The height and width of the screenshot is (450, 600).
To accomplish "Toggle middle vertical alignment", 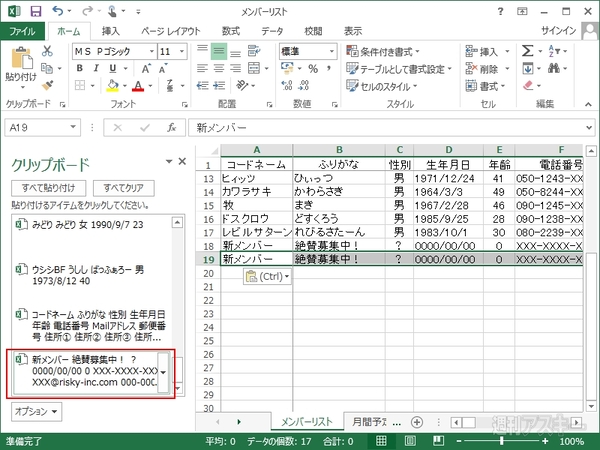I will point(218,51).
